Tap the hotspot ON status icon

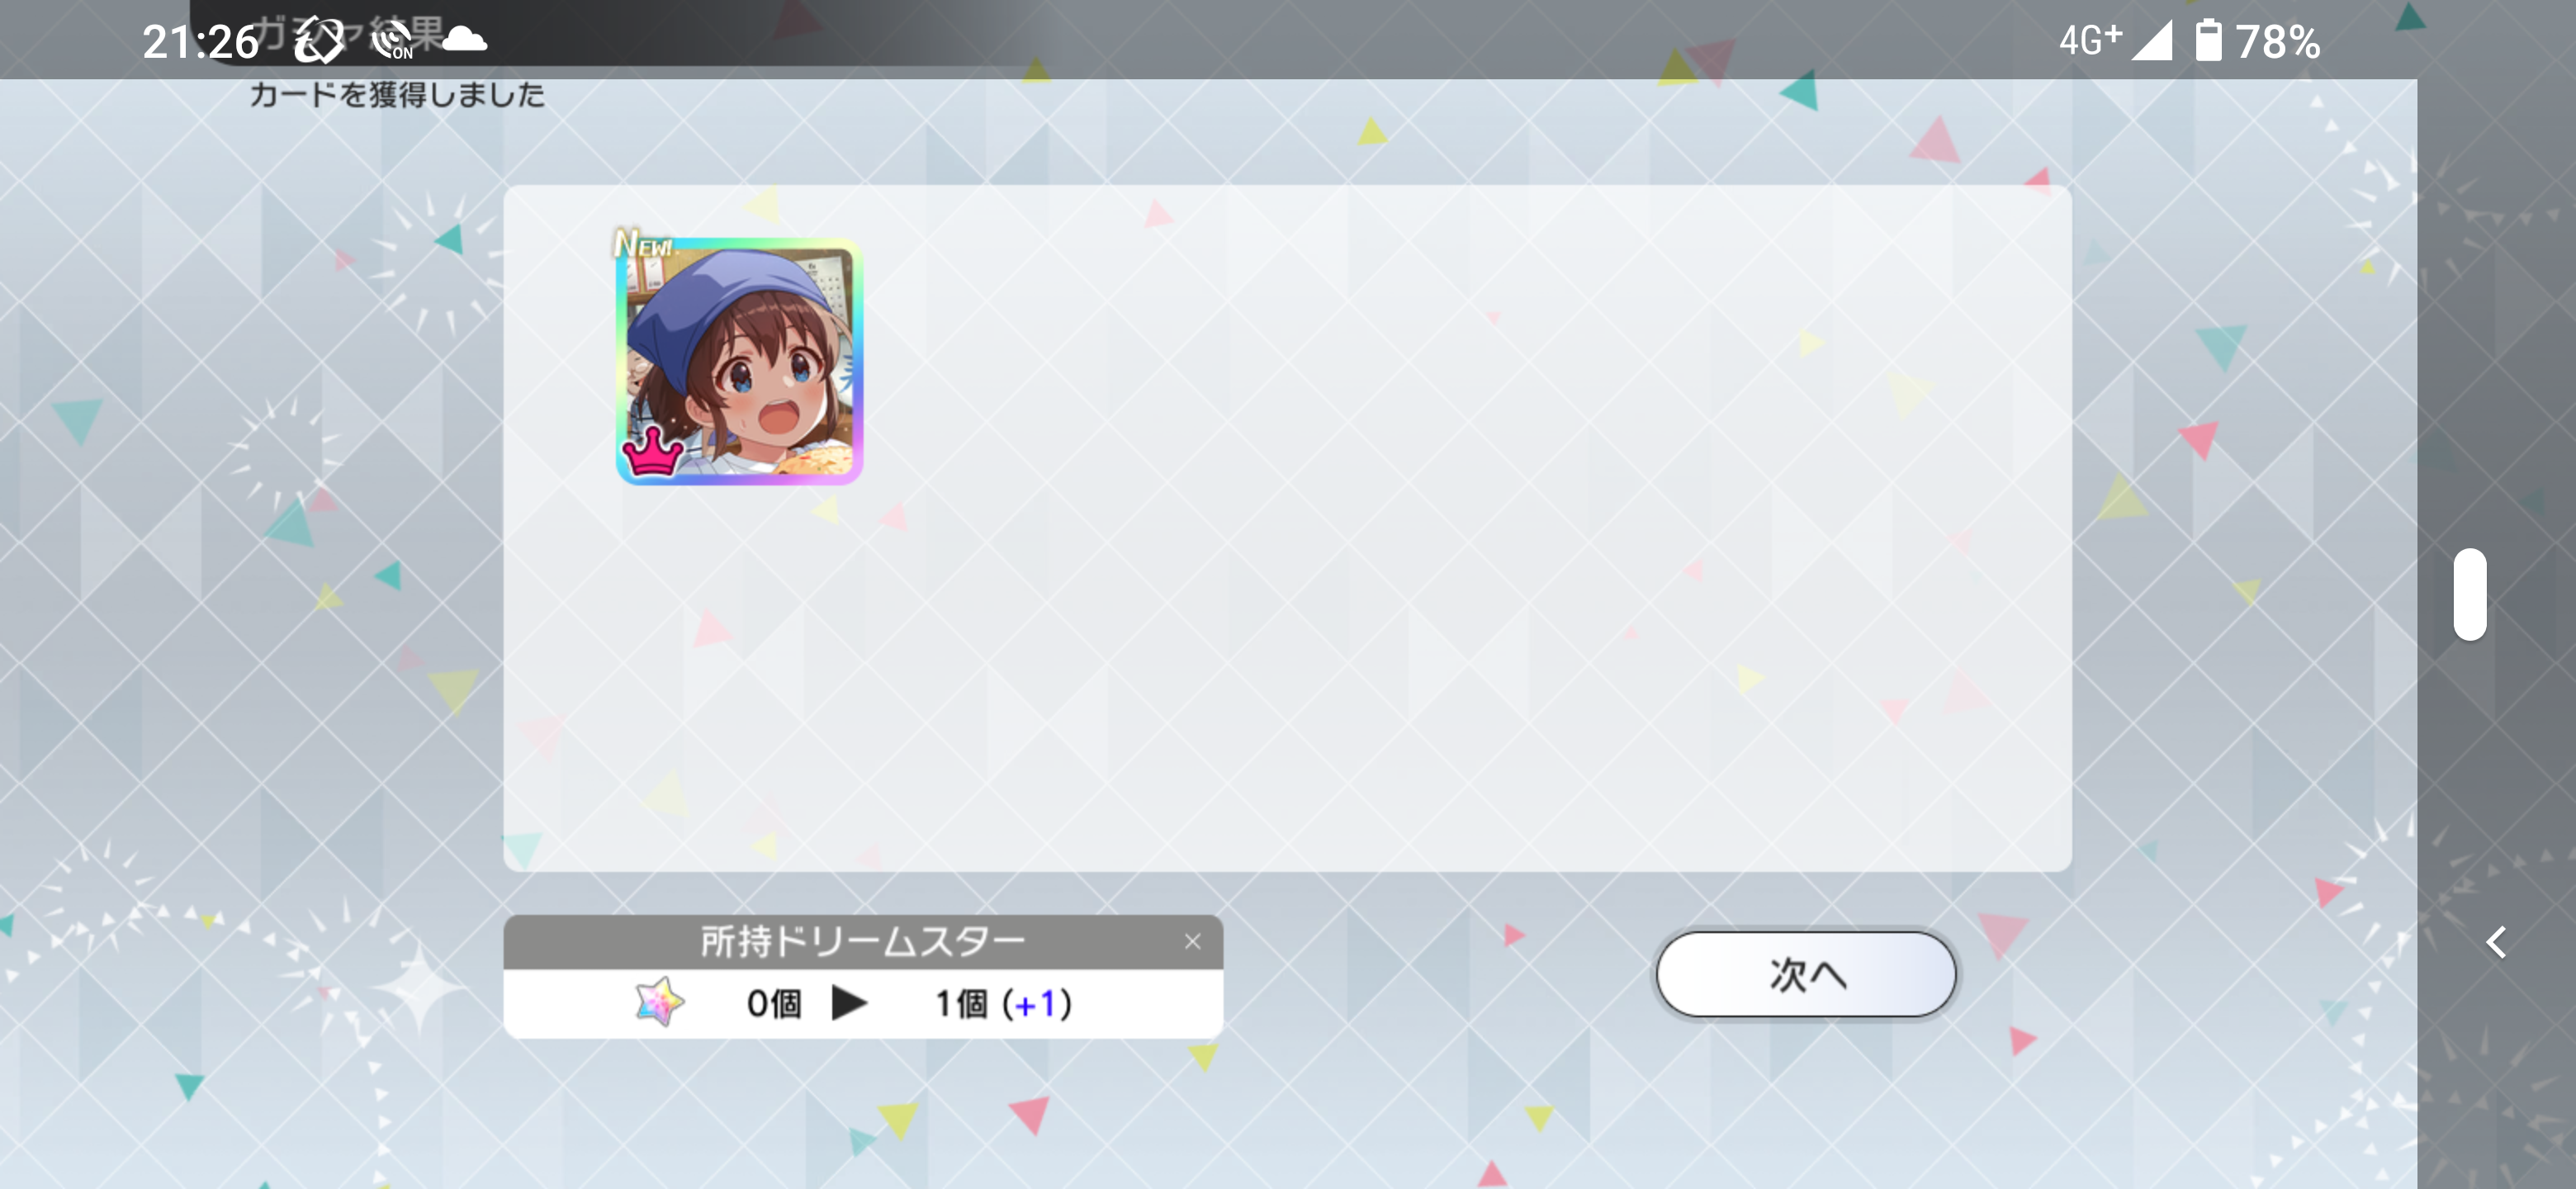coord(392,41)
